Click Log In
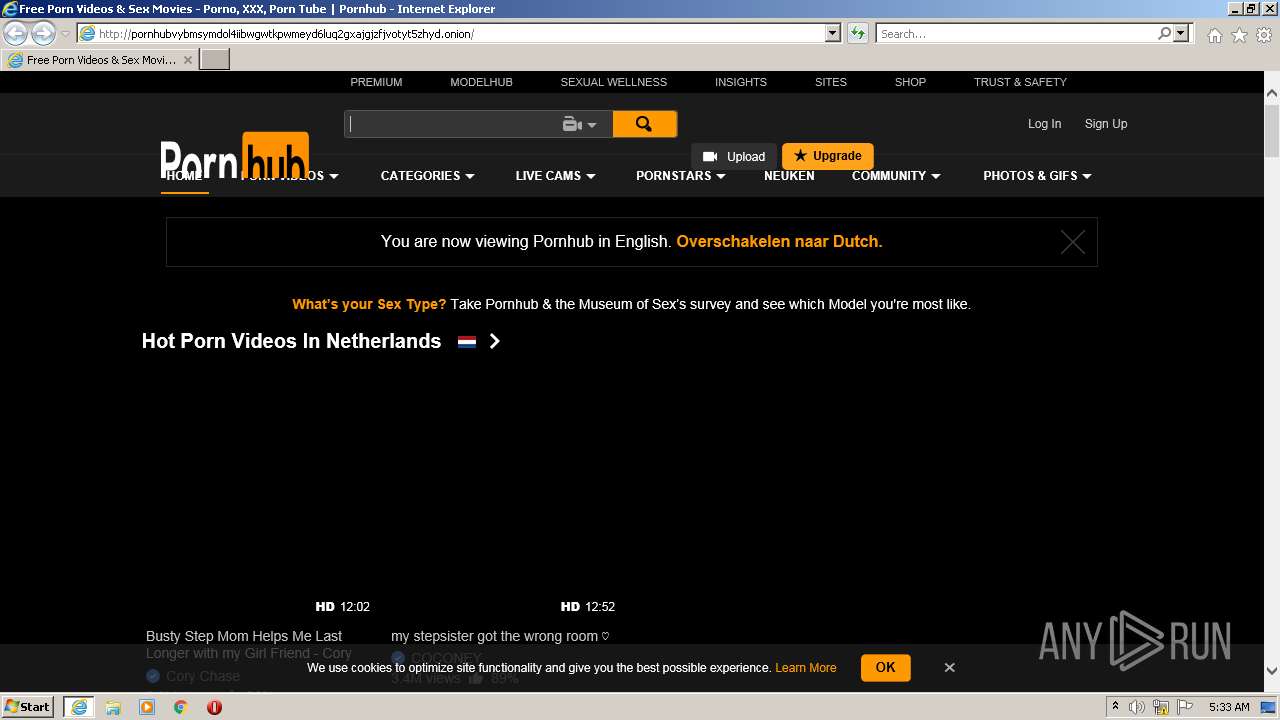Image resolution: width=1280 pixels, height=720 pixels. coord(1044,124)
